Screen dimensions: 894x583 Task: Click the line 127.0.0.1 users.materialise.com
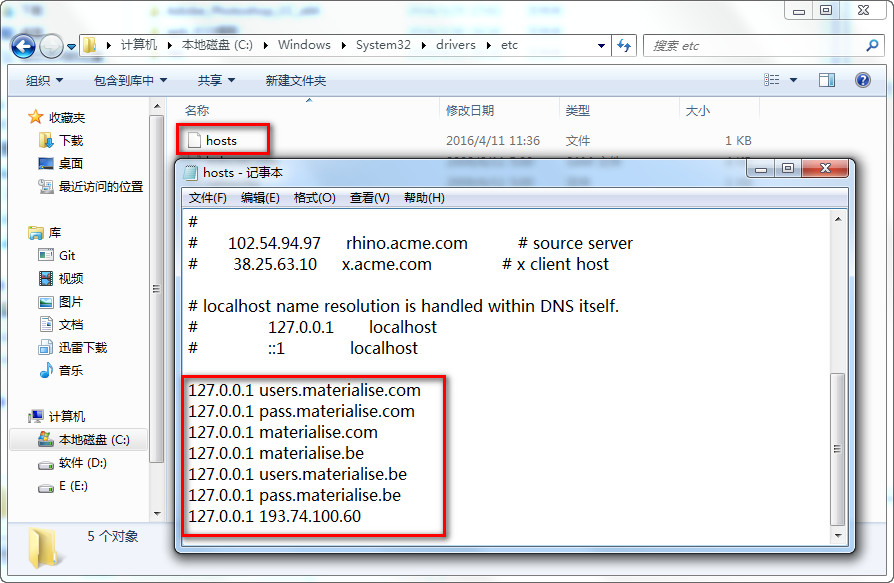point(304,390)
